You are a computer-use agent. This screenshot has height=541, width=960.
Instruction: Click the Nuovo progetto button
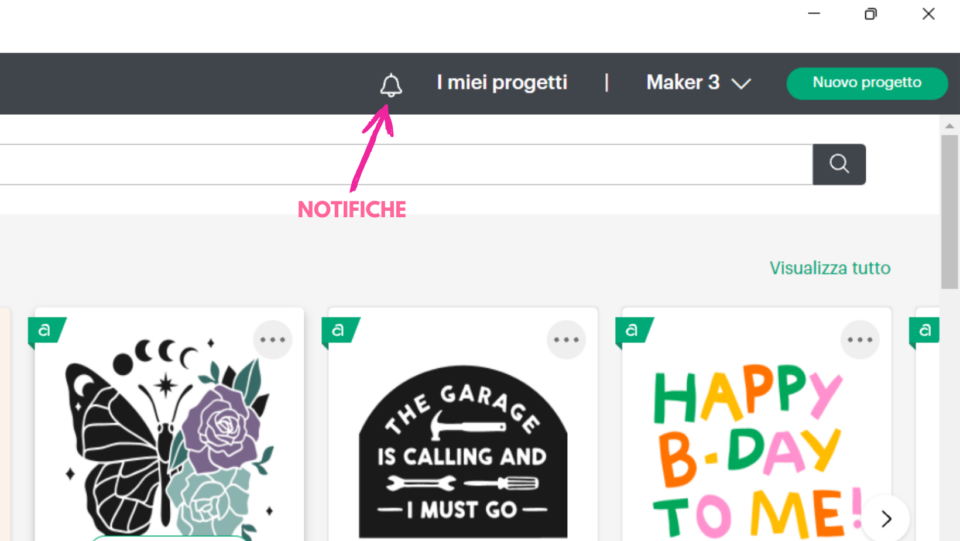[867, 83]
